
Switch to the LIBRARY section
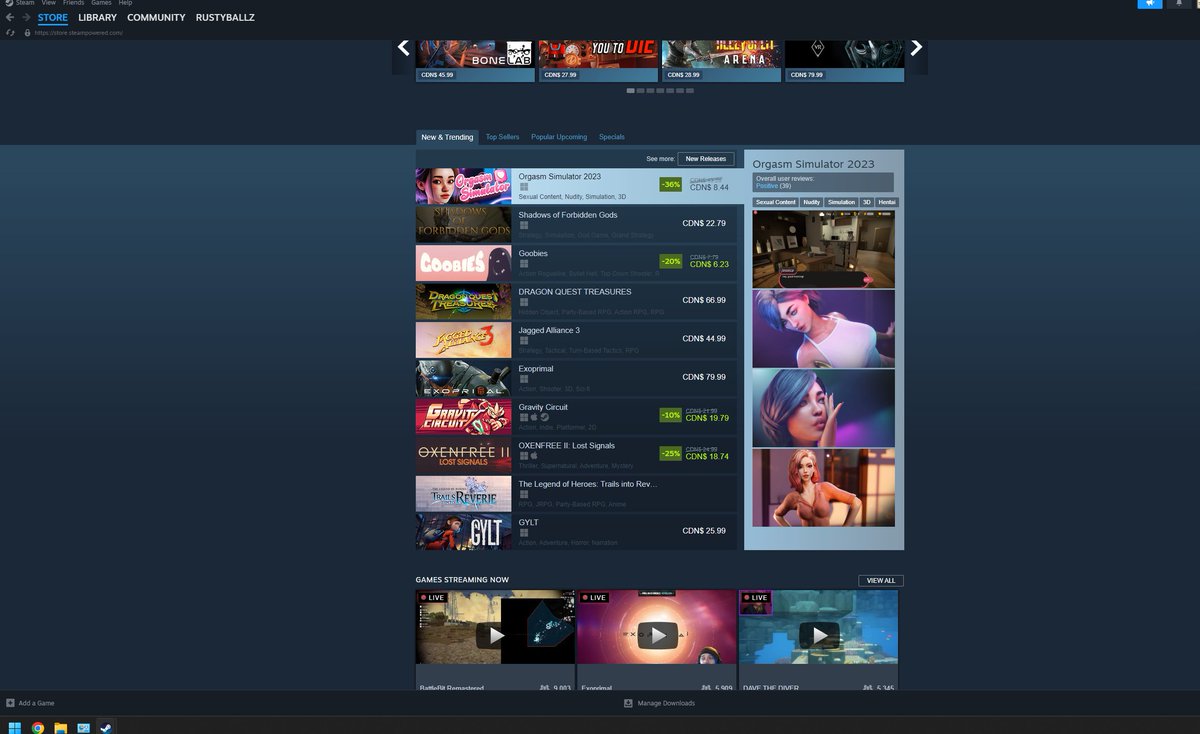(97, 18)
